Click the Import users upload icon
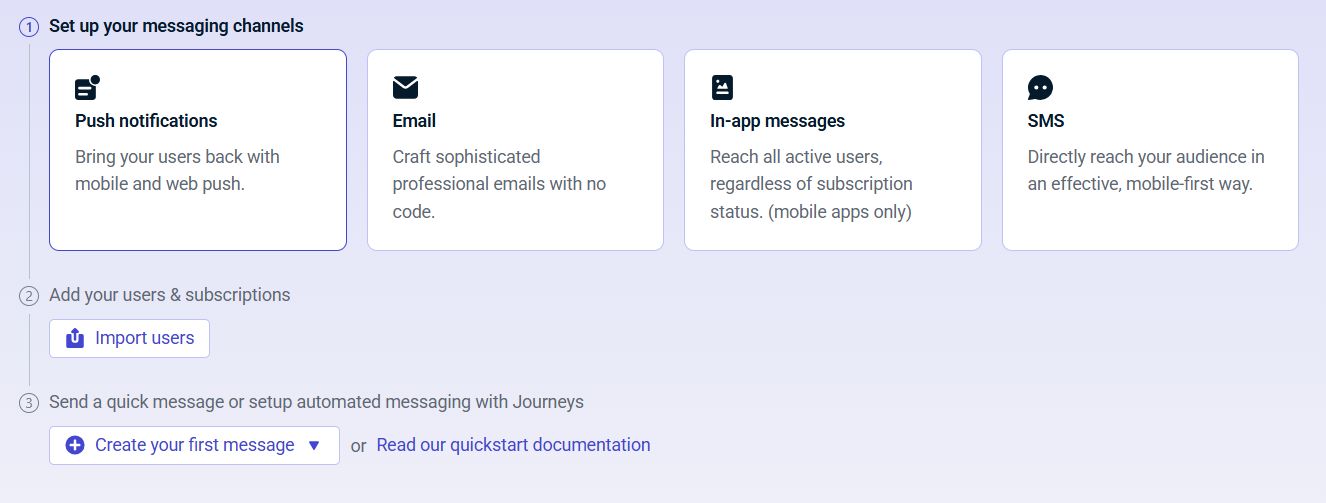Screen dimensions: 1326x503 tap(75, 338)
